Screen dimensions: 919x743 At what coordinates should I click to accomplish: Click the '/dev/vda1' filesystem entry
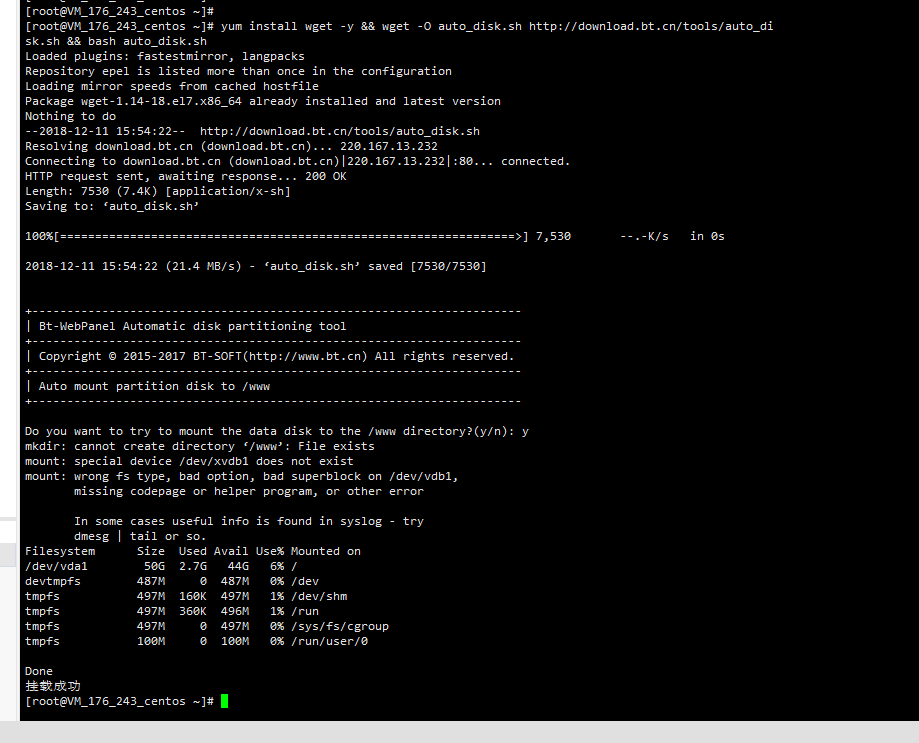pyautogui.click(x=56, y=566)
